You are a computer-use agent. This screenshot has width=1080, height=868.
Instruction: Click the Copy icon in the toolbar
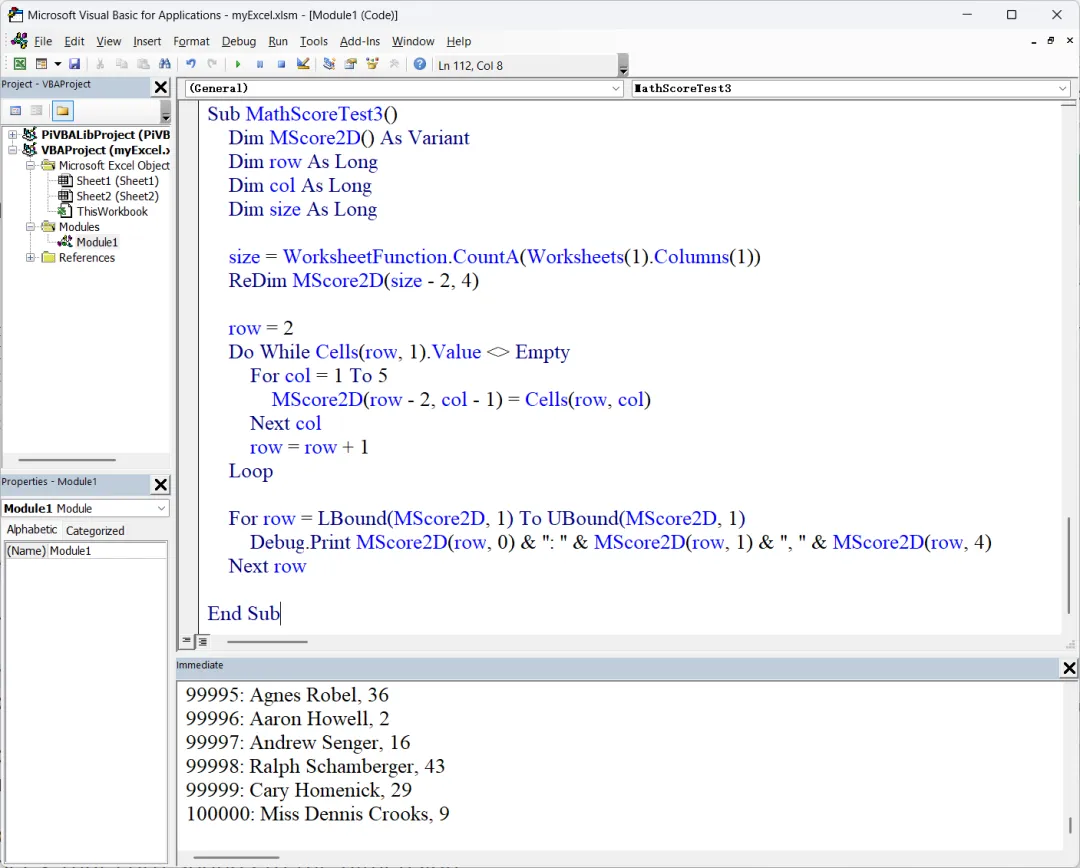click(x=122, y=64)
